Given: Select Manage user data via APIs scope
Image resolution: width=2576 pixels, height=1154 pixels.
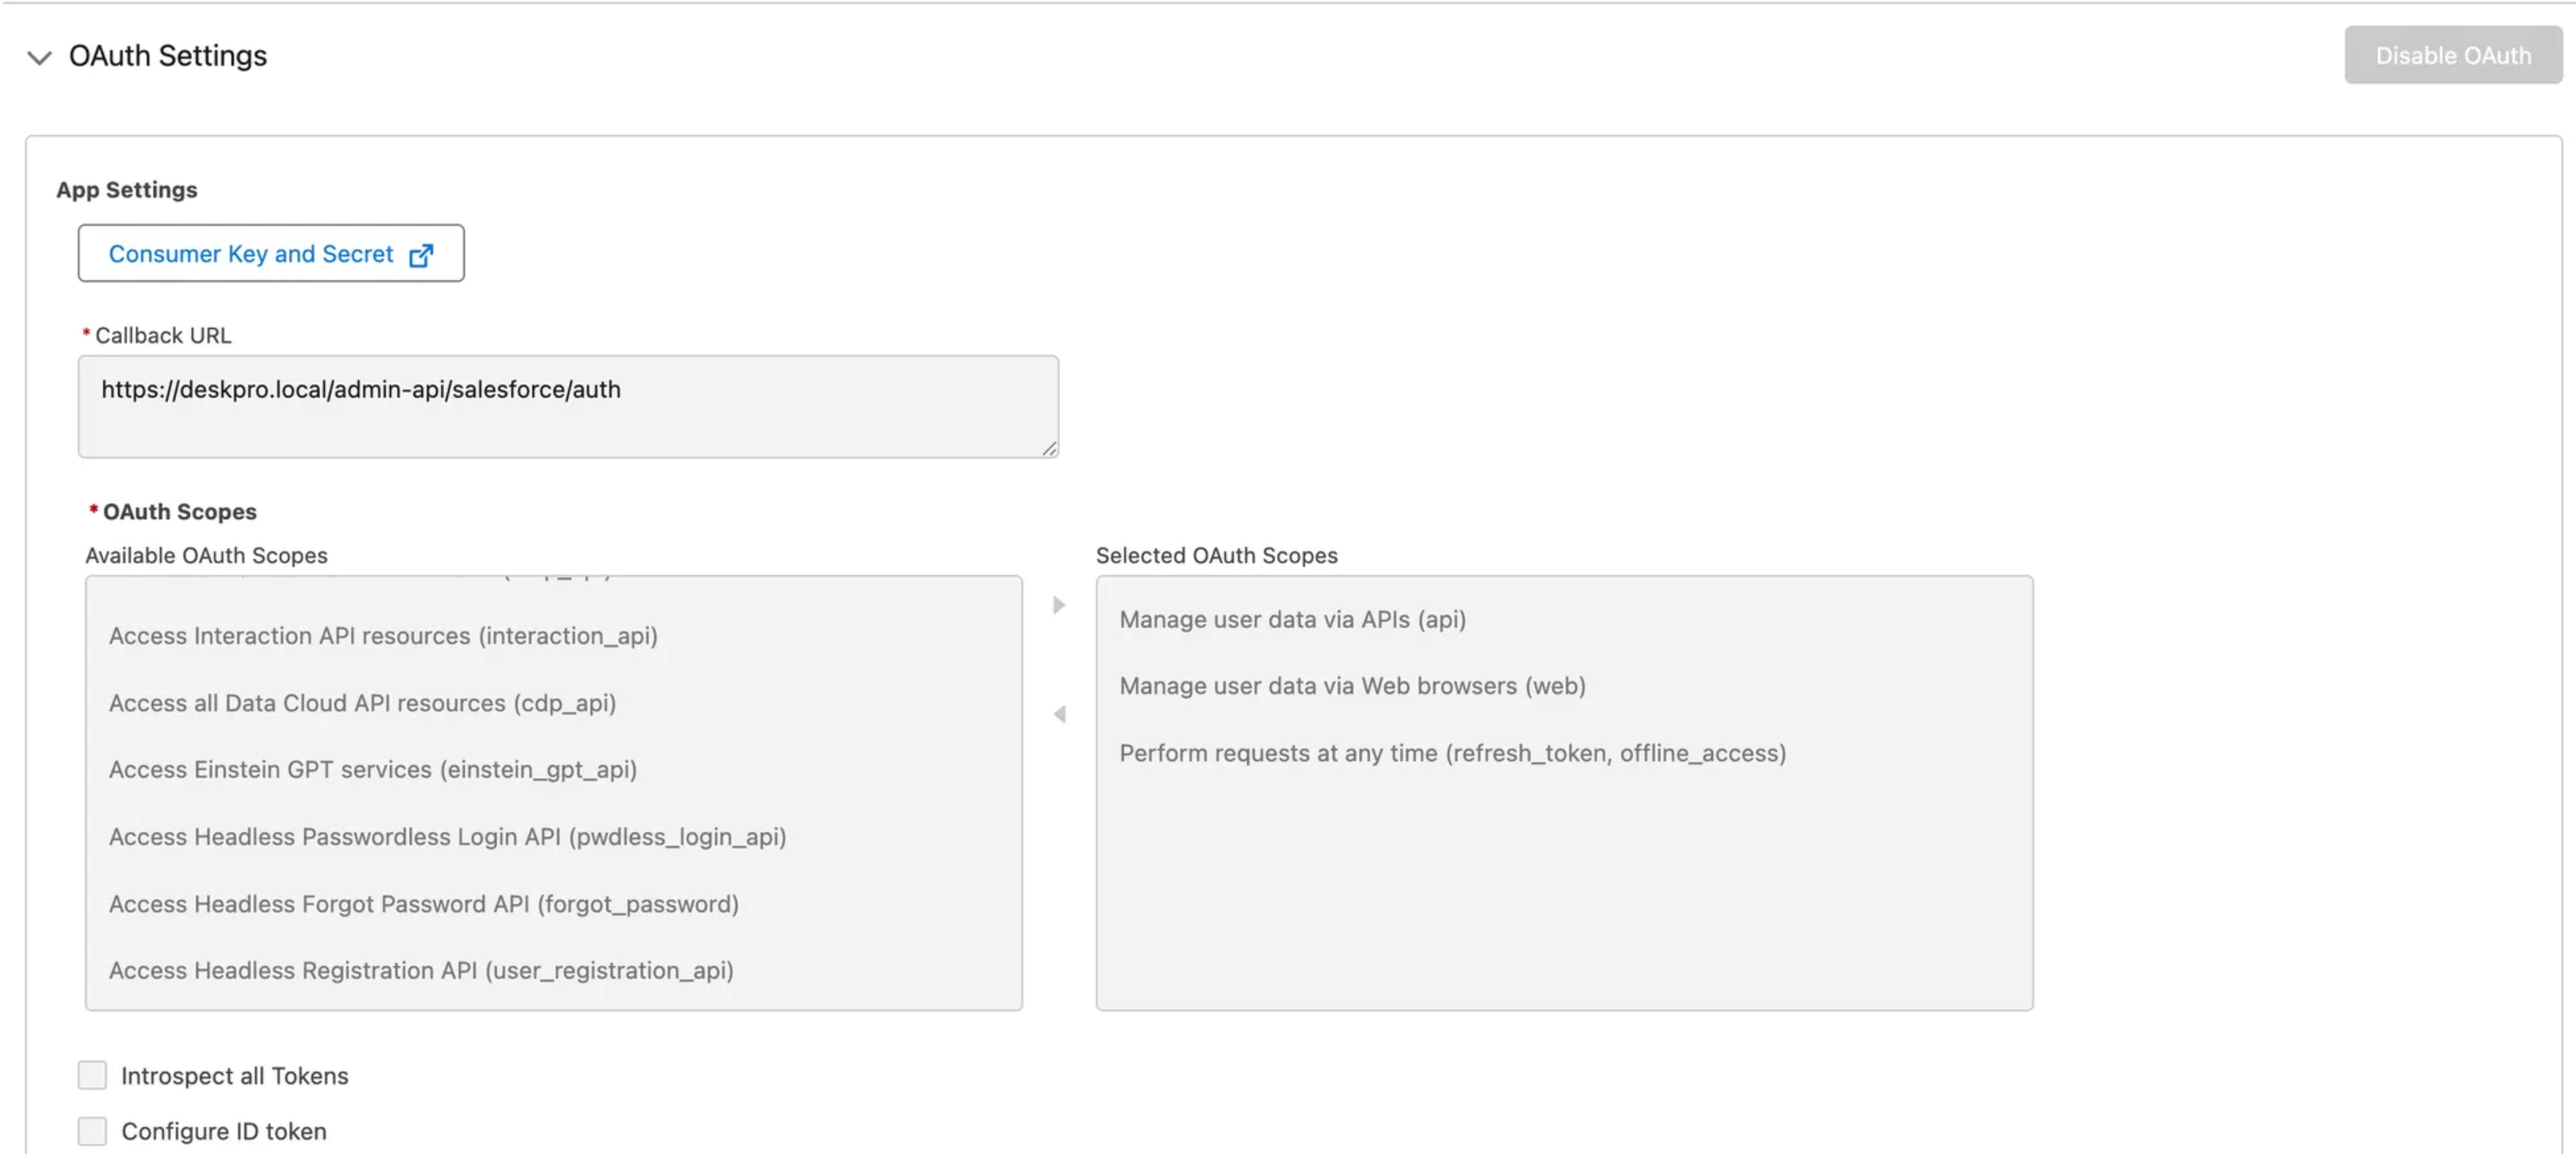Looking at the screenshot, I should [1292, 619].
